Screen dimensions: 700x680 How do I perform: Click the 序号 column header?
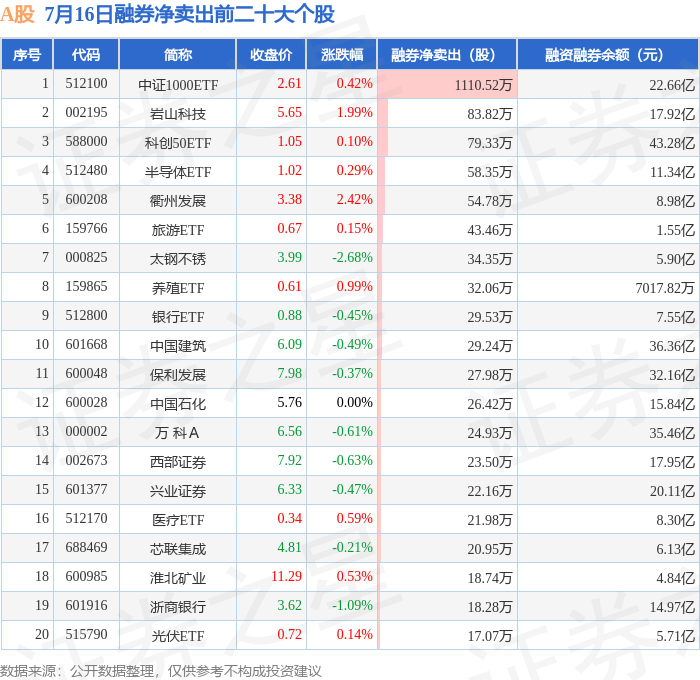coord(27,54)
